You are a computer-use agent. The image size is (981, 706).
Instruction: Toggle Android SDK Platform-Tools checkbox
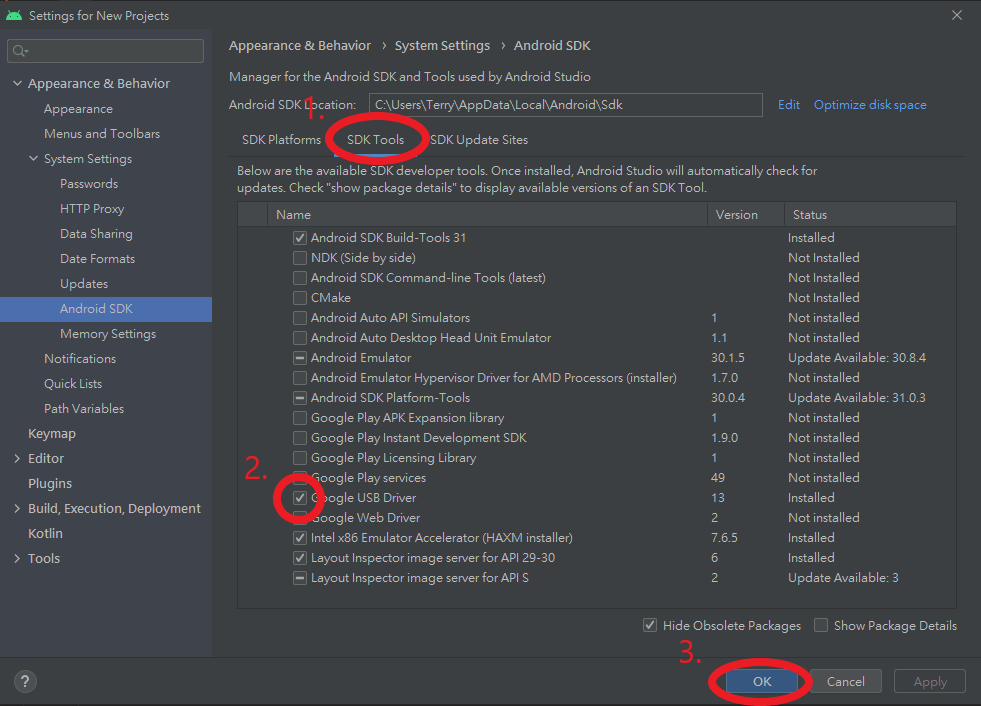(300, 398)
